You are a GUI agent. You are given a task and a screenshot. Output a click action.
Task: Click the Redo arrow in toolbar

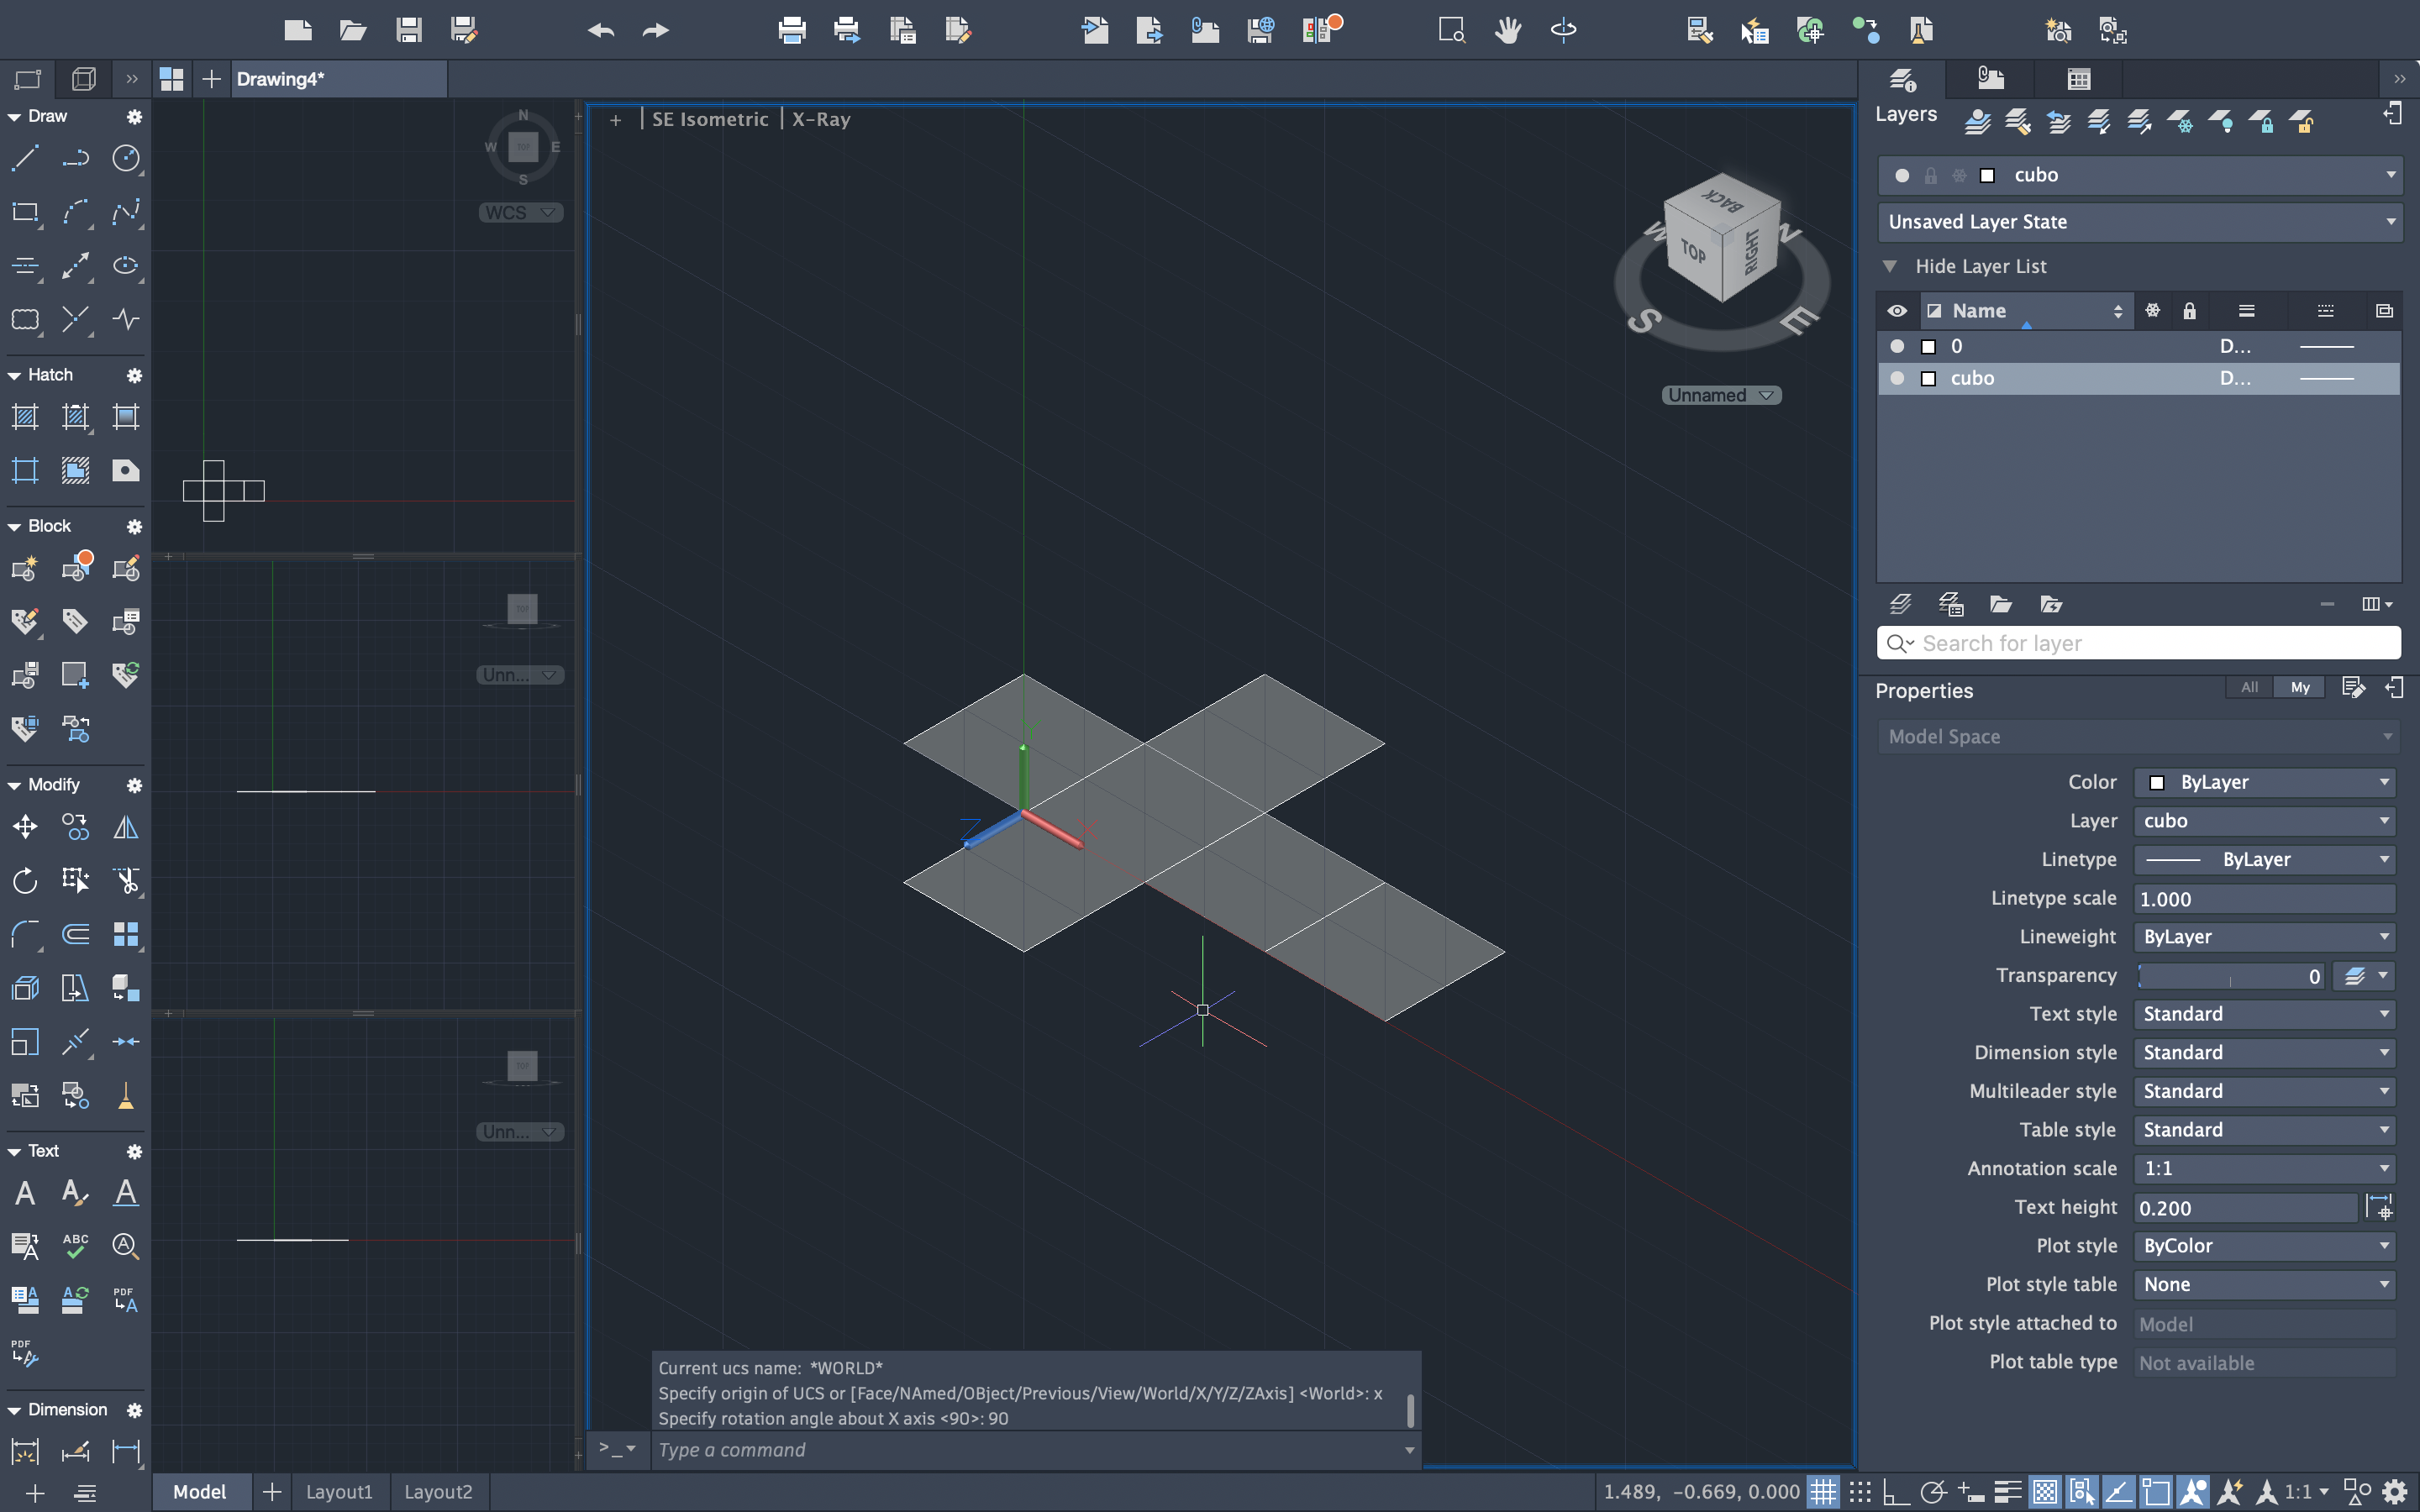click(x=656, y=30)
